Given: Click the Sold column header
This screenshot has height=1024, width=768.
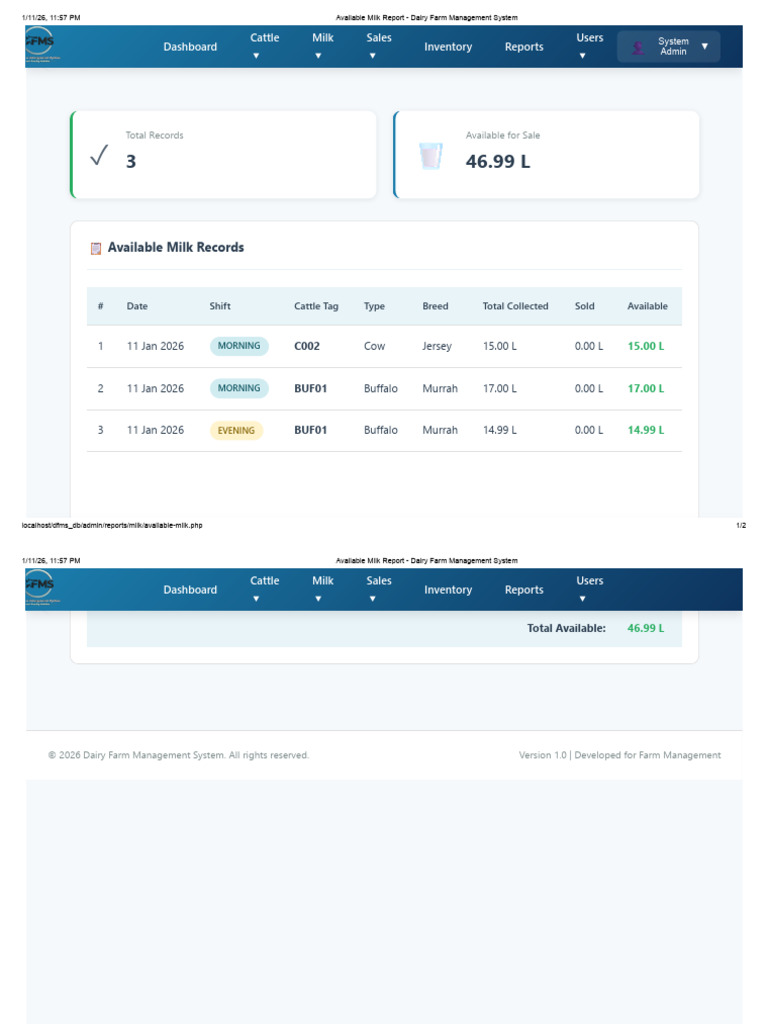Looking at the screenshot, I should pos(584,306).
